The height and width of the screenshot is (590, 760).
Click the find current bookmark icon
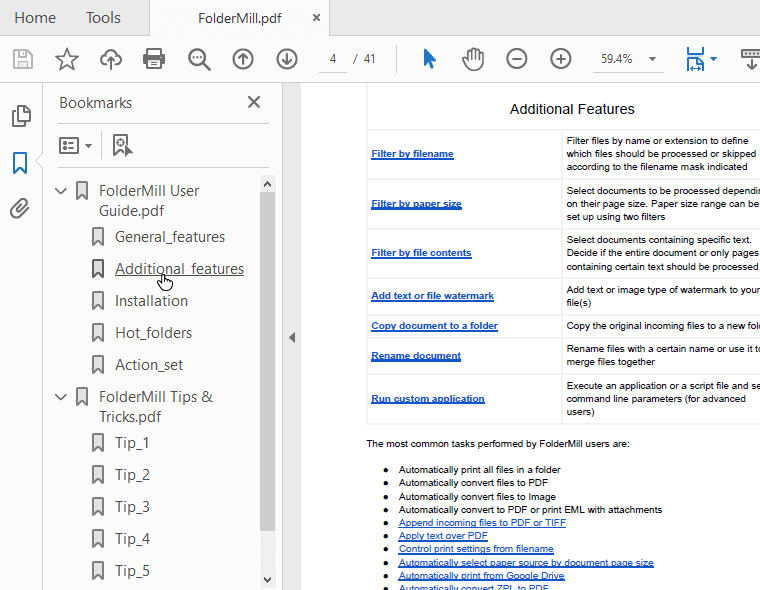tap(122, 145)
